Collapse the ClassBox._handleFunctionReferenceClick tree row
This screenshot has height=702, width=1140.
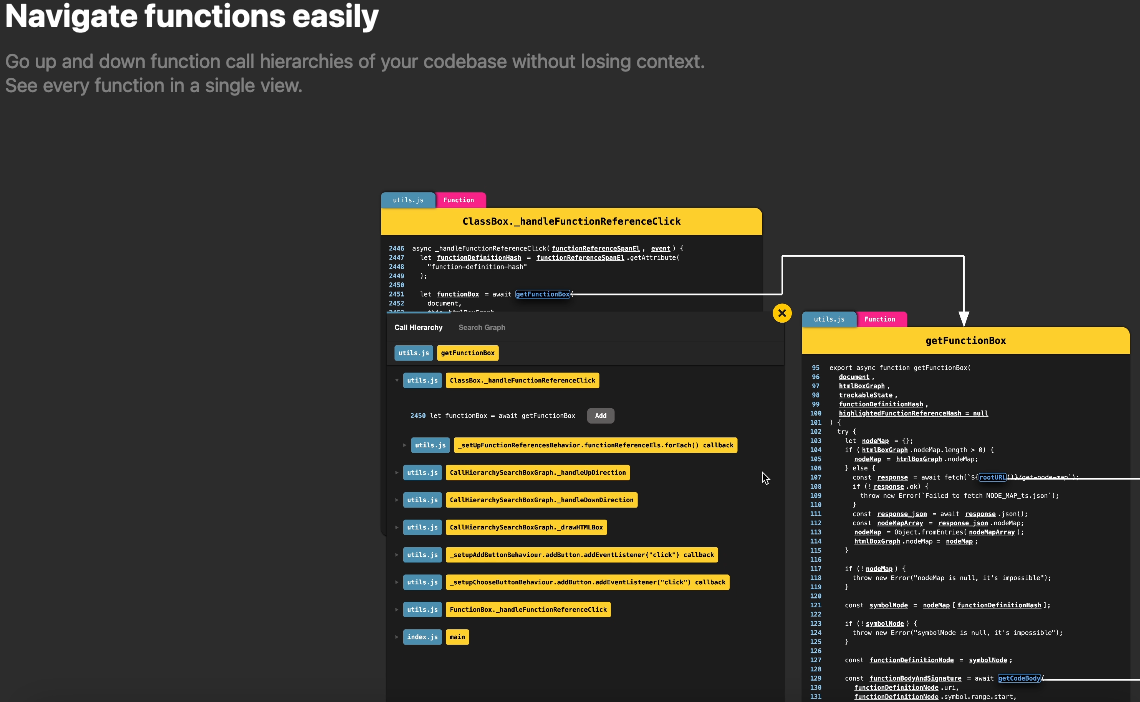click(x=397, y=380)
